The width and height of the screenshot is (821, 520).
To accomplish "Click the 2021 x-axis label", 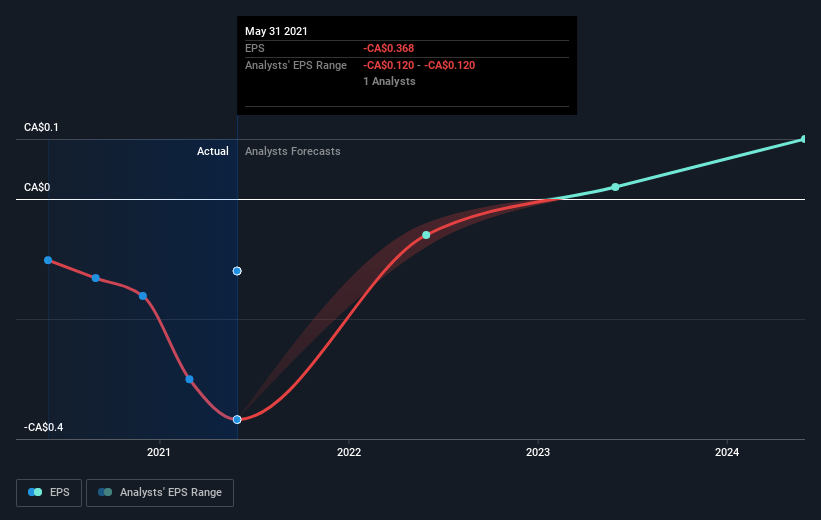I will 159,452.
